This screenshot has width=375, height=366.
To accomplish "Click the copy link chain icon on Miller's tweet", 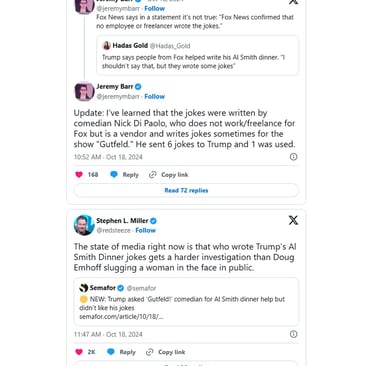I will click(150, 352).
